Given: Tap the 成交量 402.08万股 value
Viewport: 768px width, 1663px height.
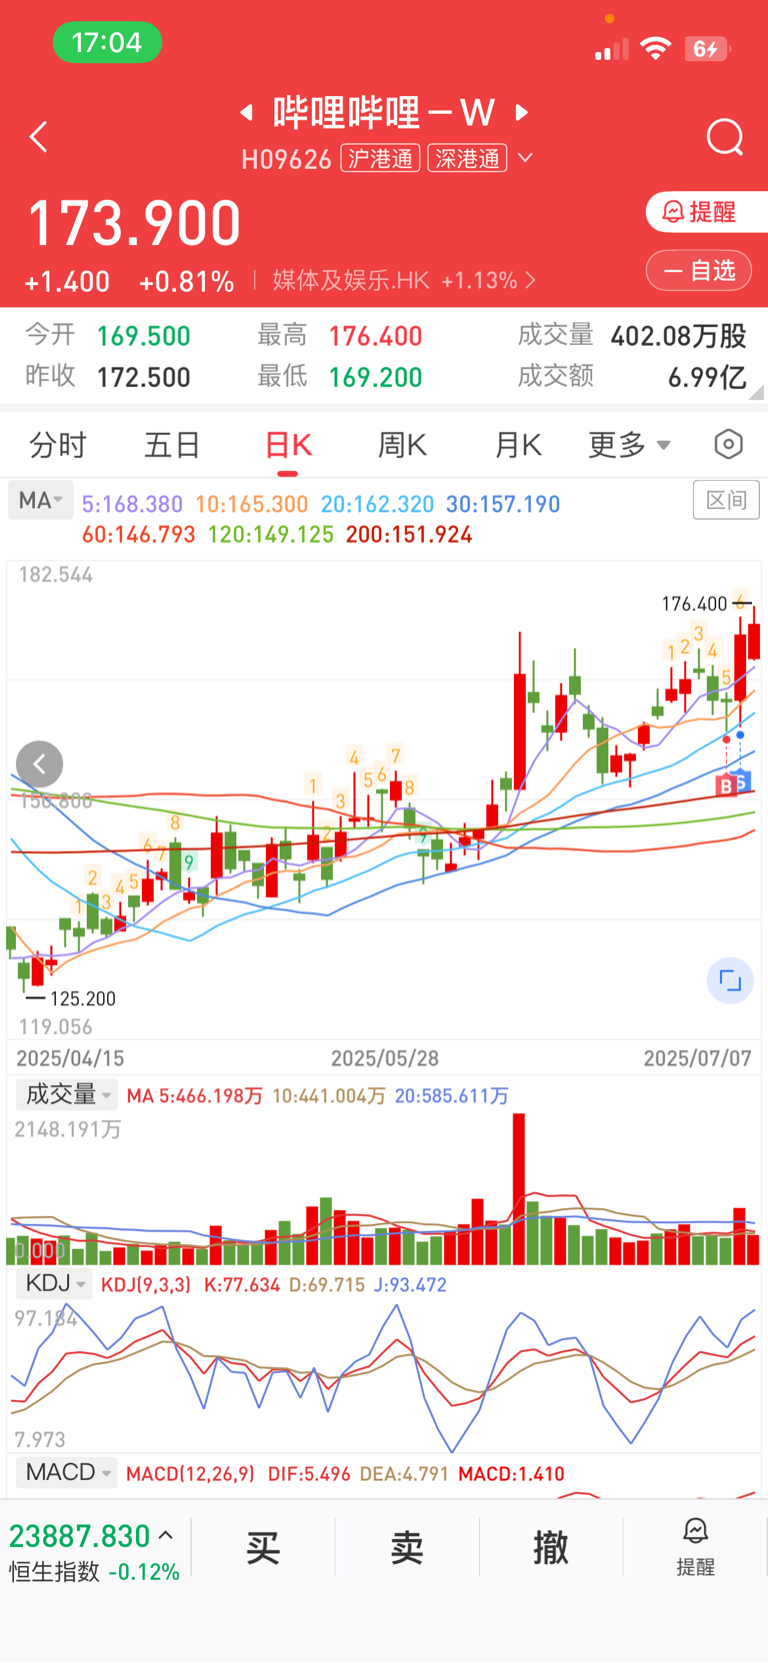Looking at the screenshot, I should (x=678, y=336).
